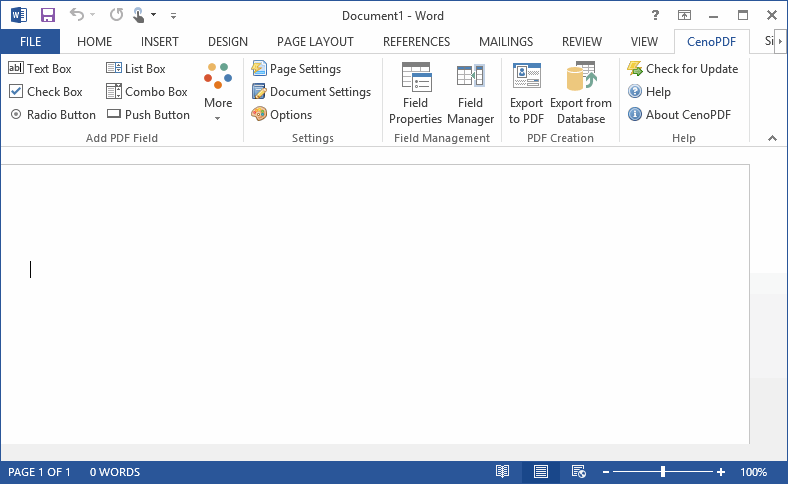Show About CenoPDF information

point(679,115)
